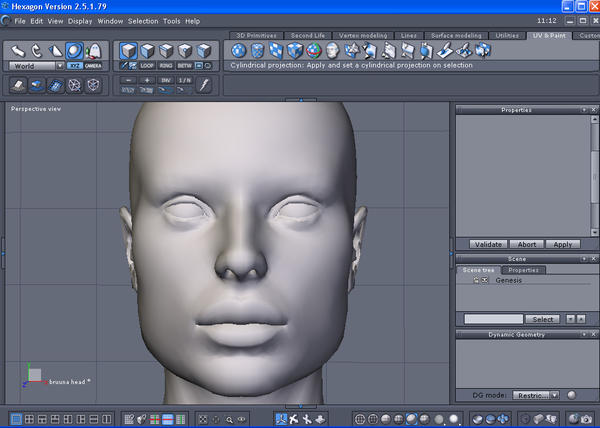The width and height of the screenshot is (600, 428).
Task: Activate the universal manipulator sphere tool
Action: point(74,50)
